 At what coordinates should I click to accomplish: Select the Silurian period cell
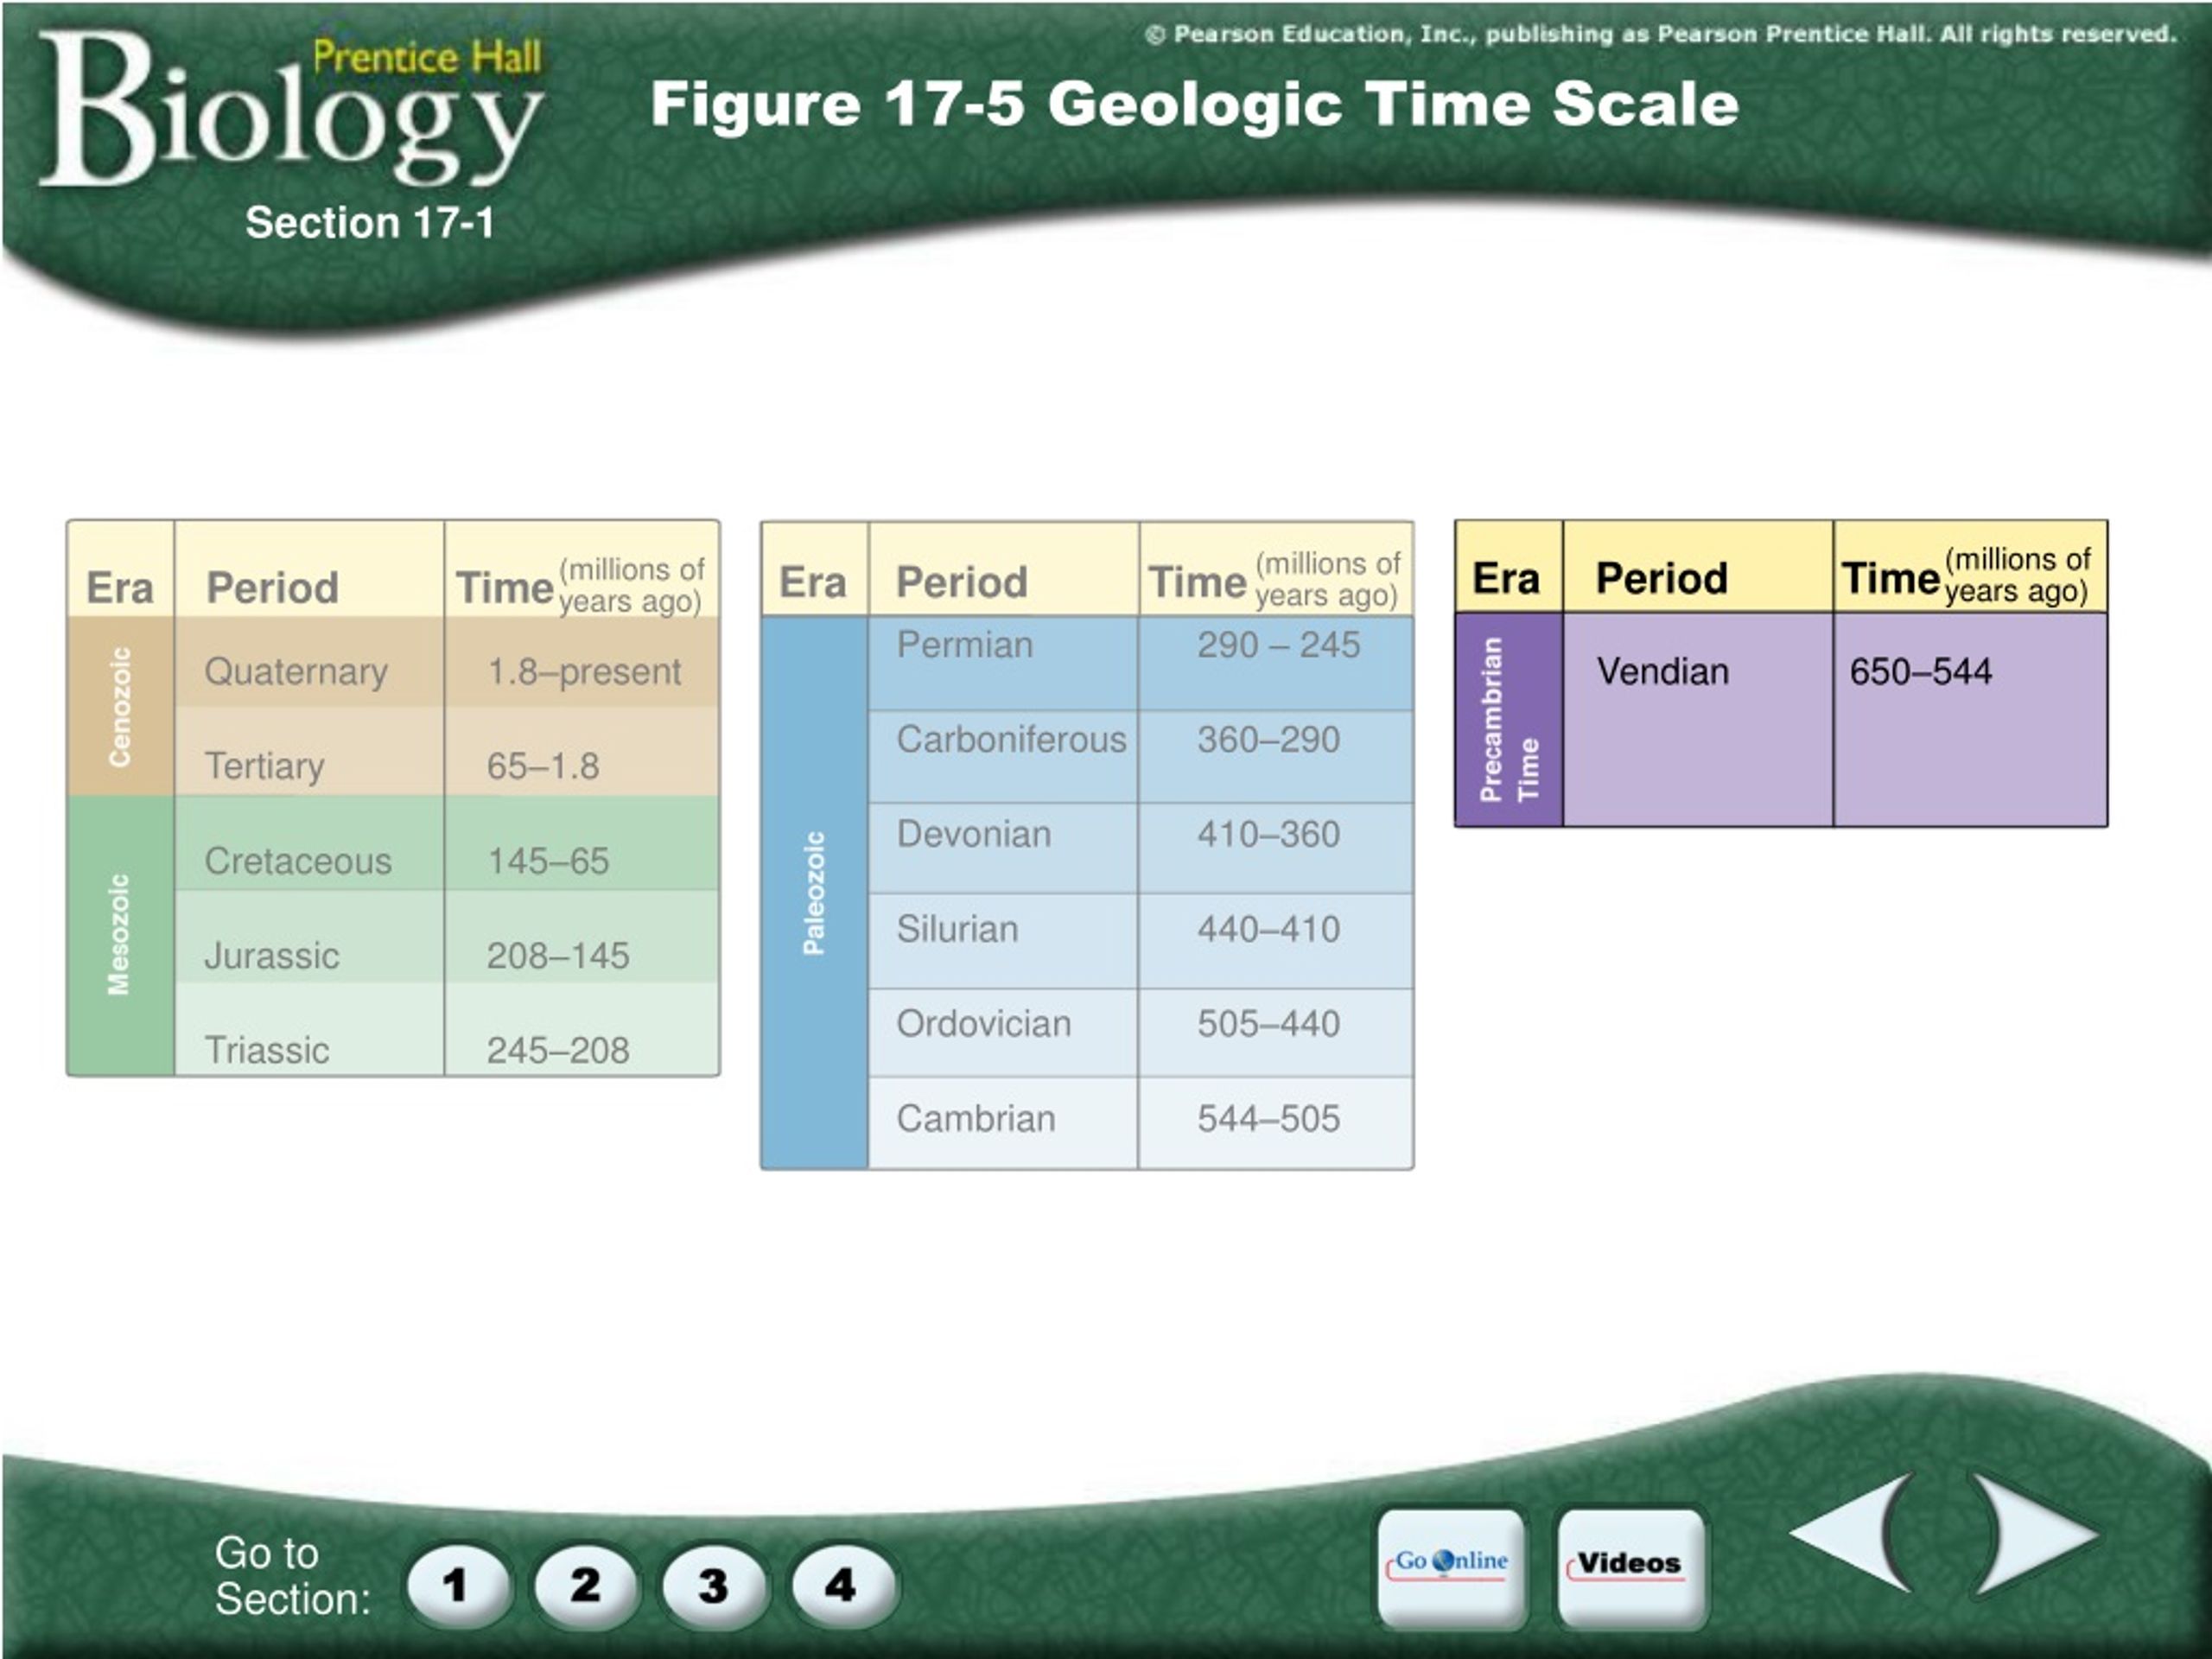pyautogui.click(x=1003, y=941)
